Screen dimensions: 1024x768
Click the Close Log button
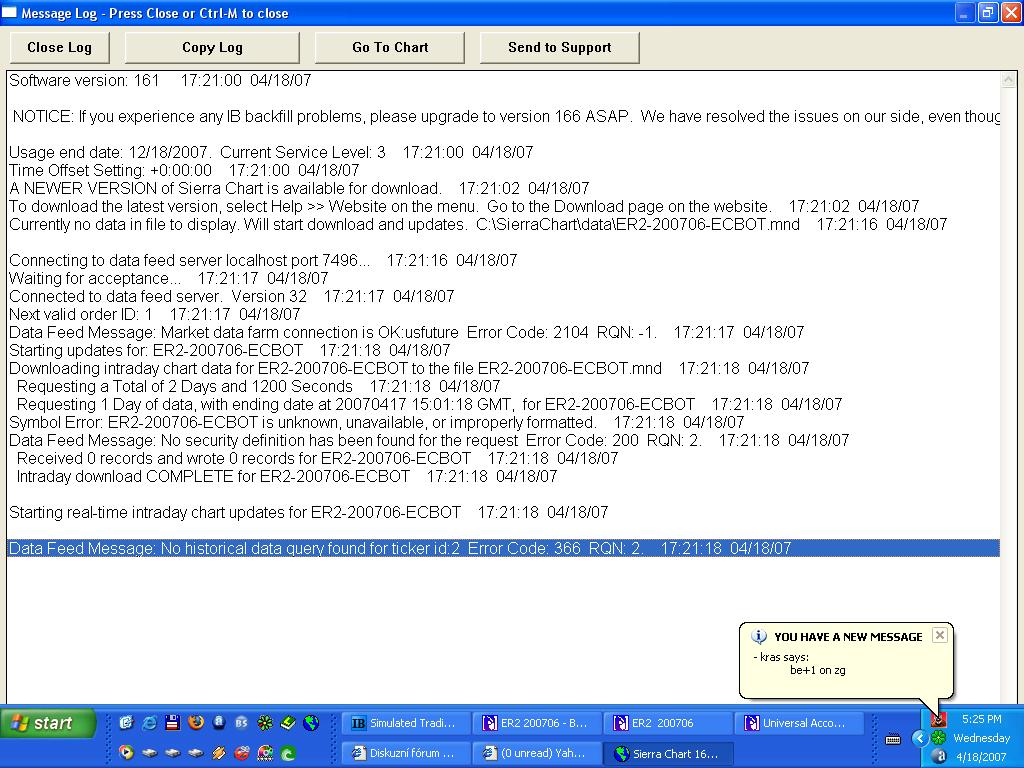click(x=59, y=48)
